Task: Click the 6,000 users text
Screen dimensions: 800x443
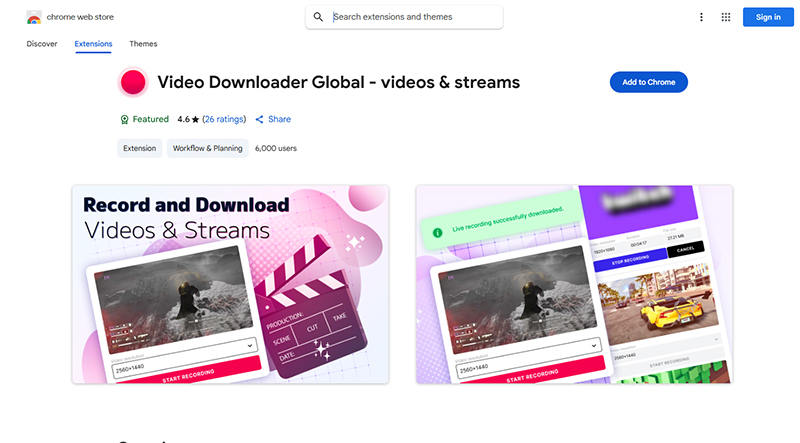Action: [276, 148]
